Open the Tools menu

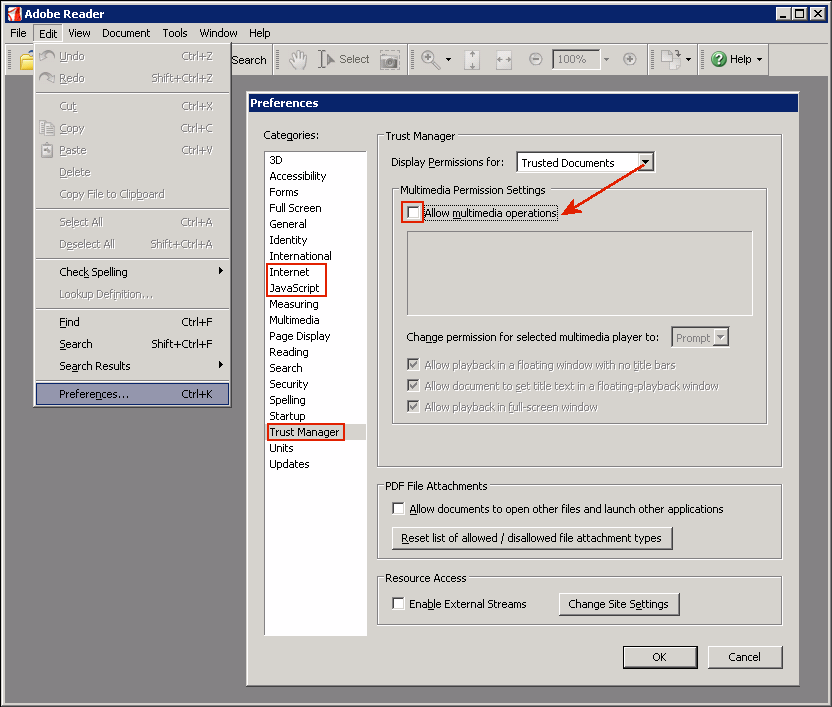pos(175,33)
